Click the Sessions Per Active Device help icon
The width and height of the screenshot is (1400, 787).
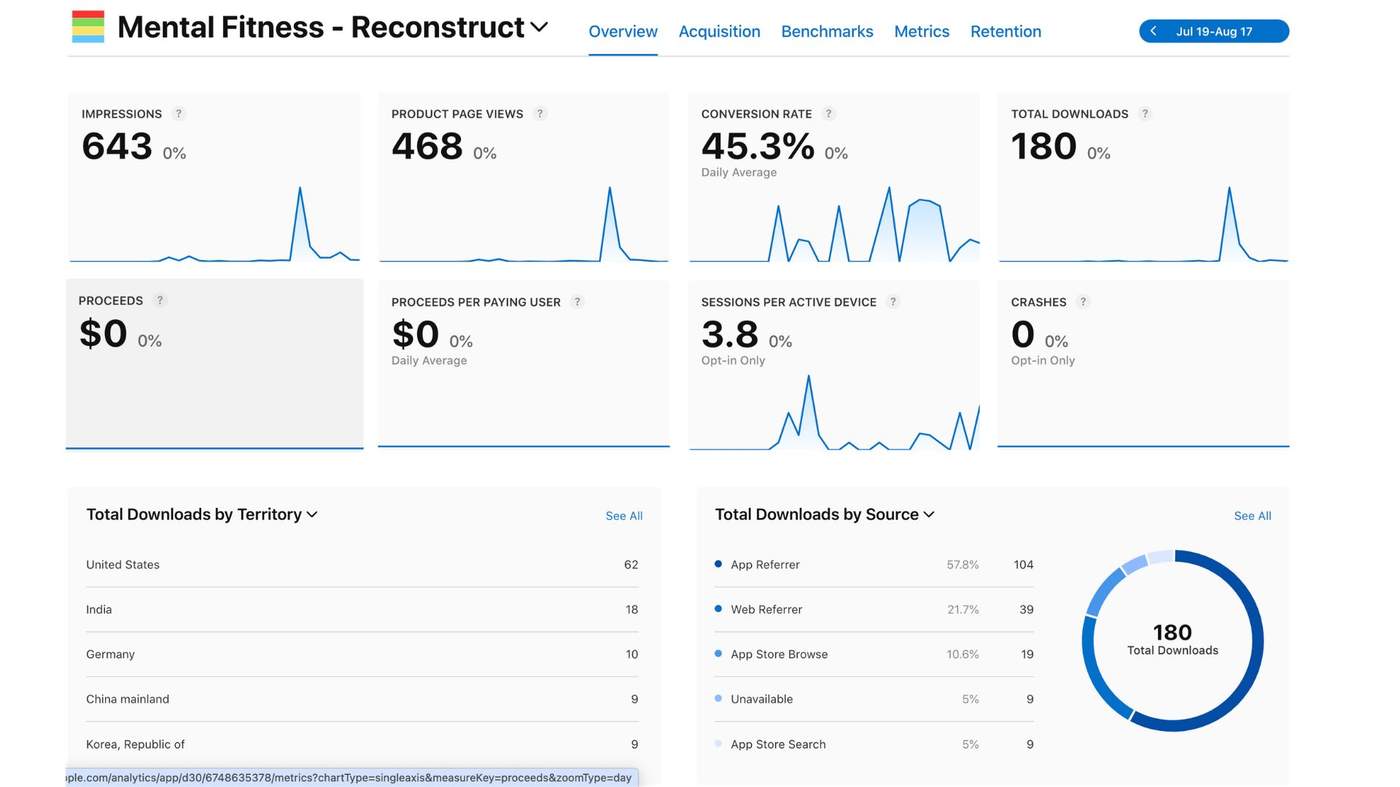pos(893,302)
